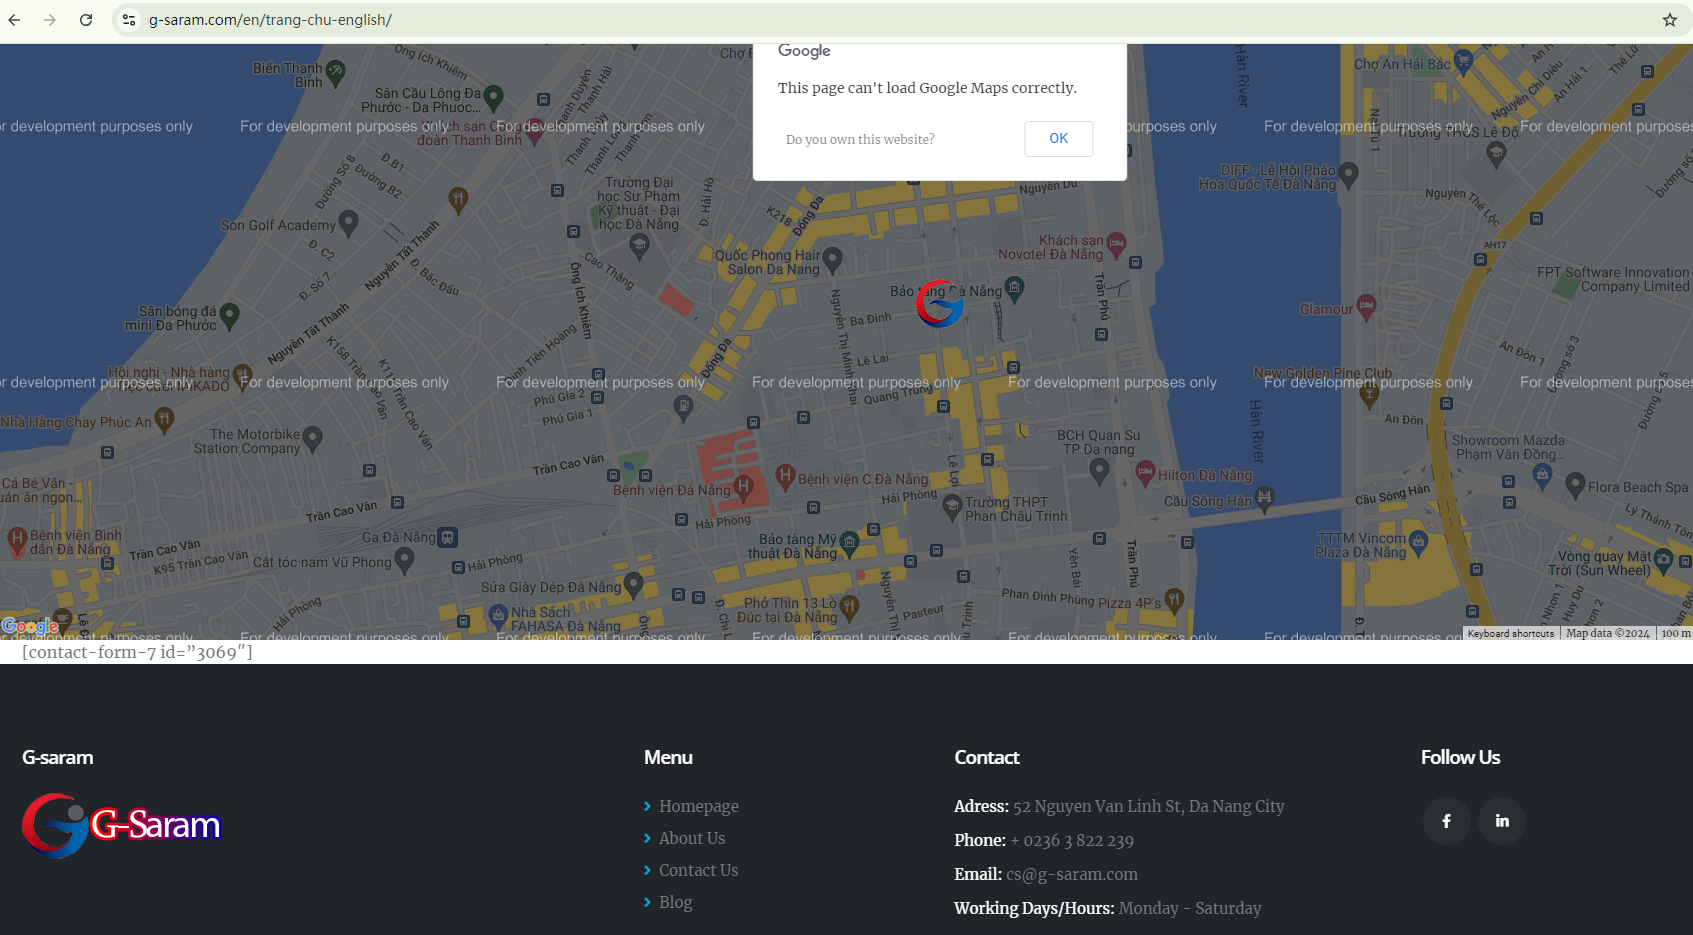Open the LinkedIn social icon
The image size is (1693, 935).
click(x=1501, y=821)
